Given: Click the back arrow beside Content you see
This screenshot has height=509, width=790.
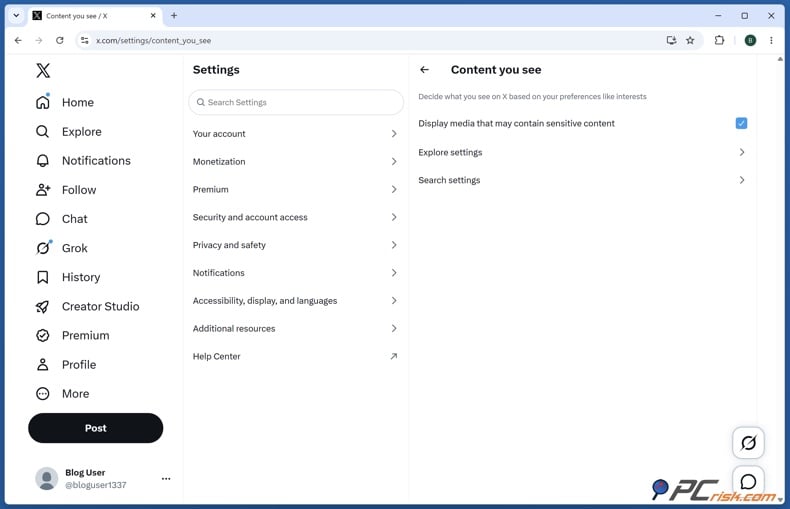Looking at the screenshot, I should click(425, 70).
